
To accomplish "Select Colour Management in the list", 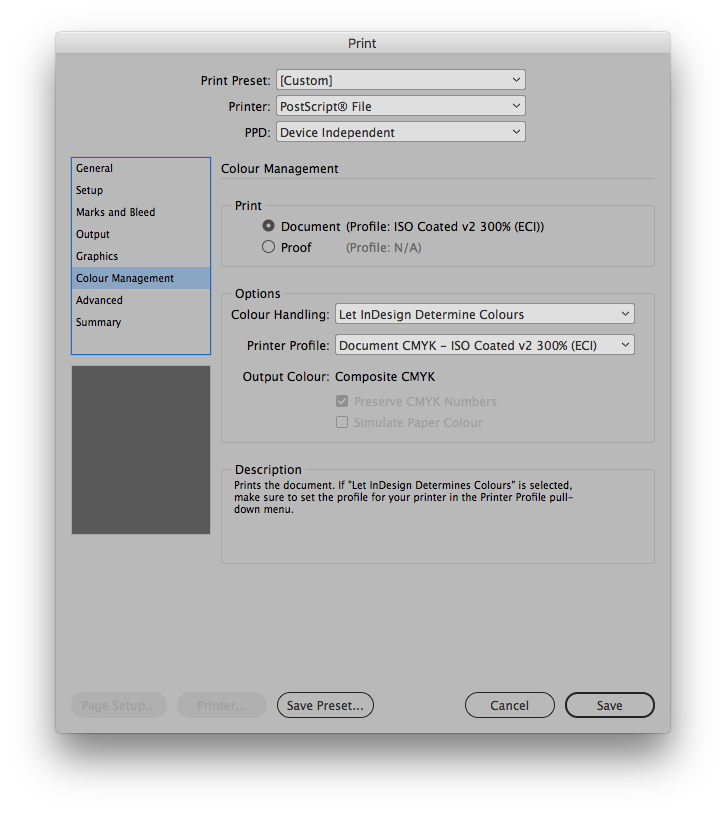I will click(x=141, y=278).
